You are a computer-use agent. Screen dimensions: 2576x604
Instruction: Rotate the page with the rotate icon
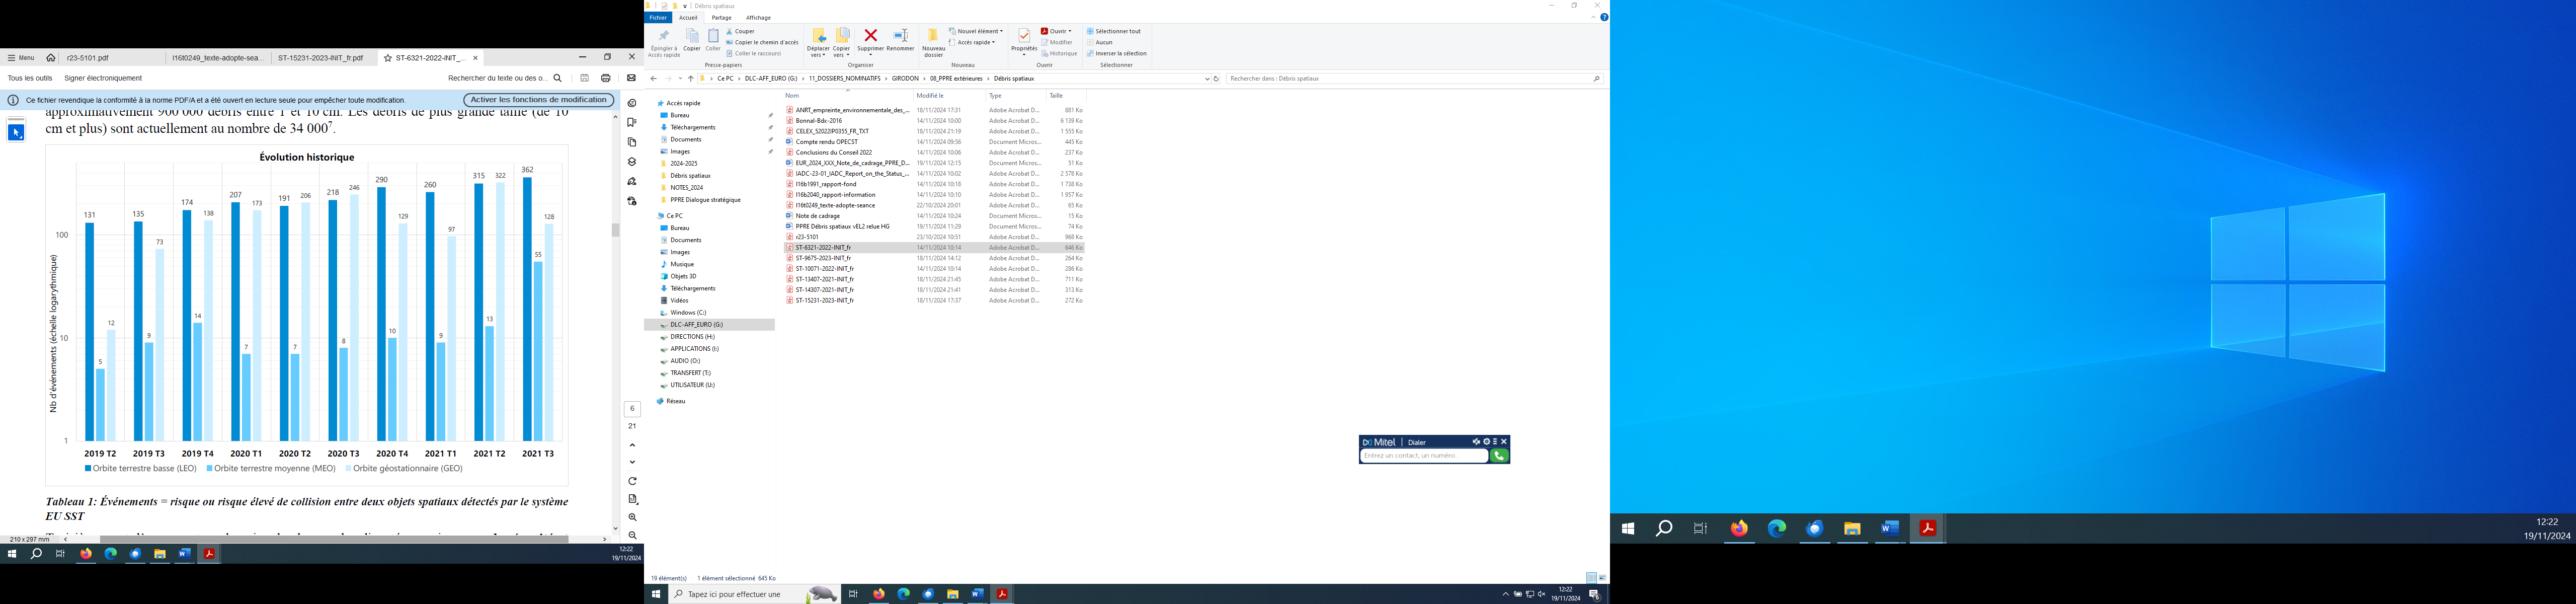633,481
